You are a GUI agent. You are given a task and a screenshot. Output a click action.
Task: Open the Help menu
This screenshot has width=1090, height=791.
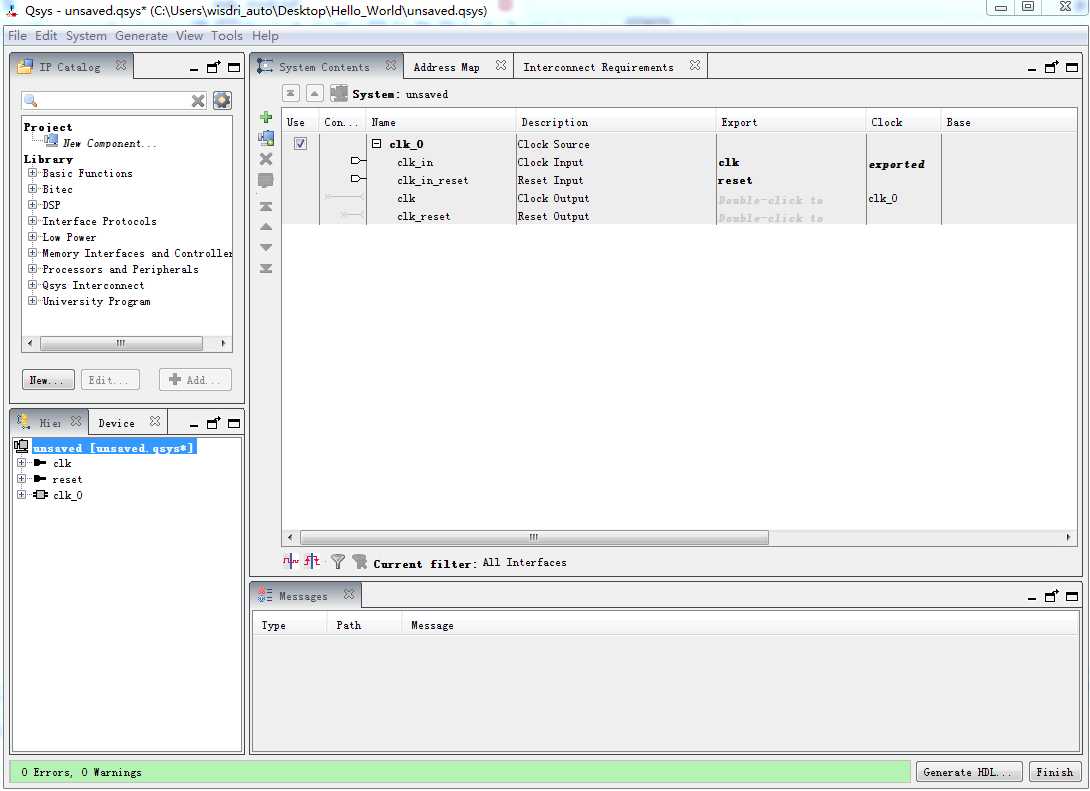click(265, 35)
